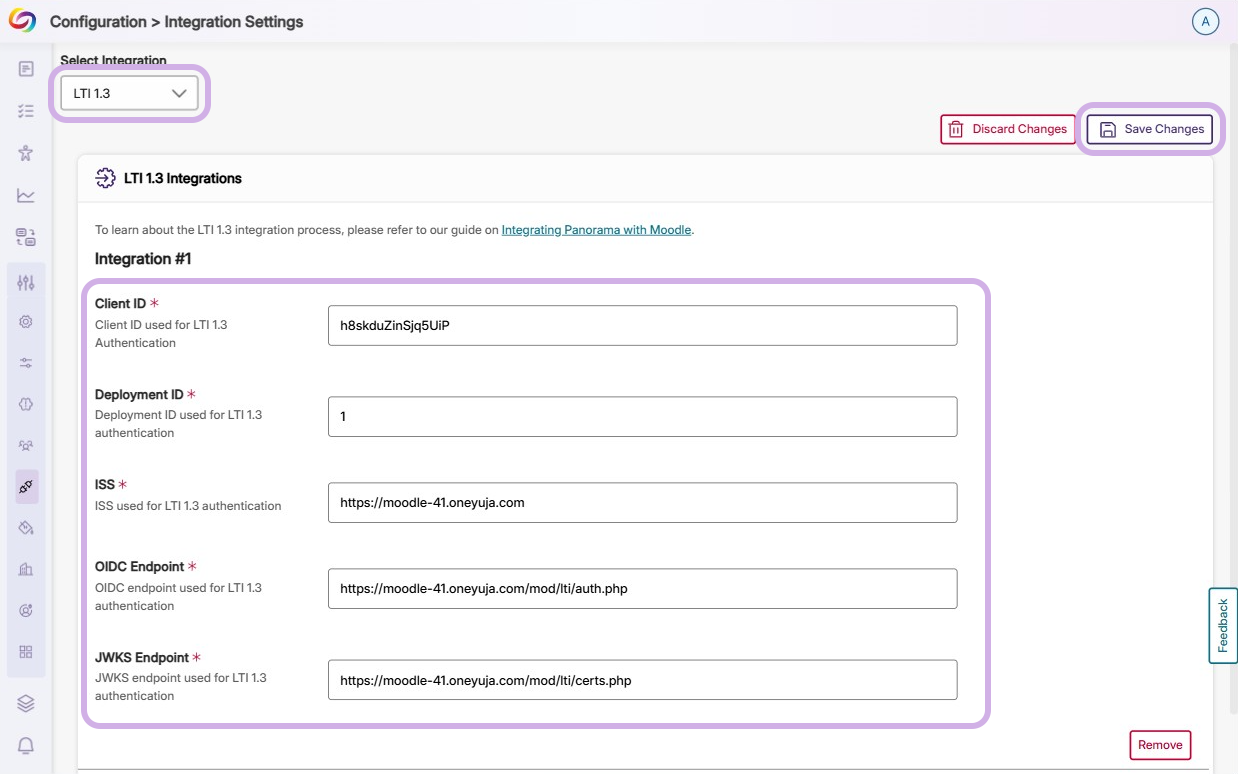Open the user circle badge icon

(26, 610)
